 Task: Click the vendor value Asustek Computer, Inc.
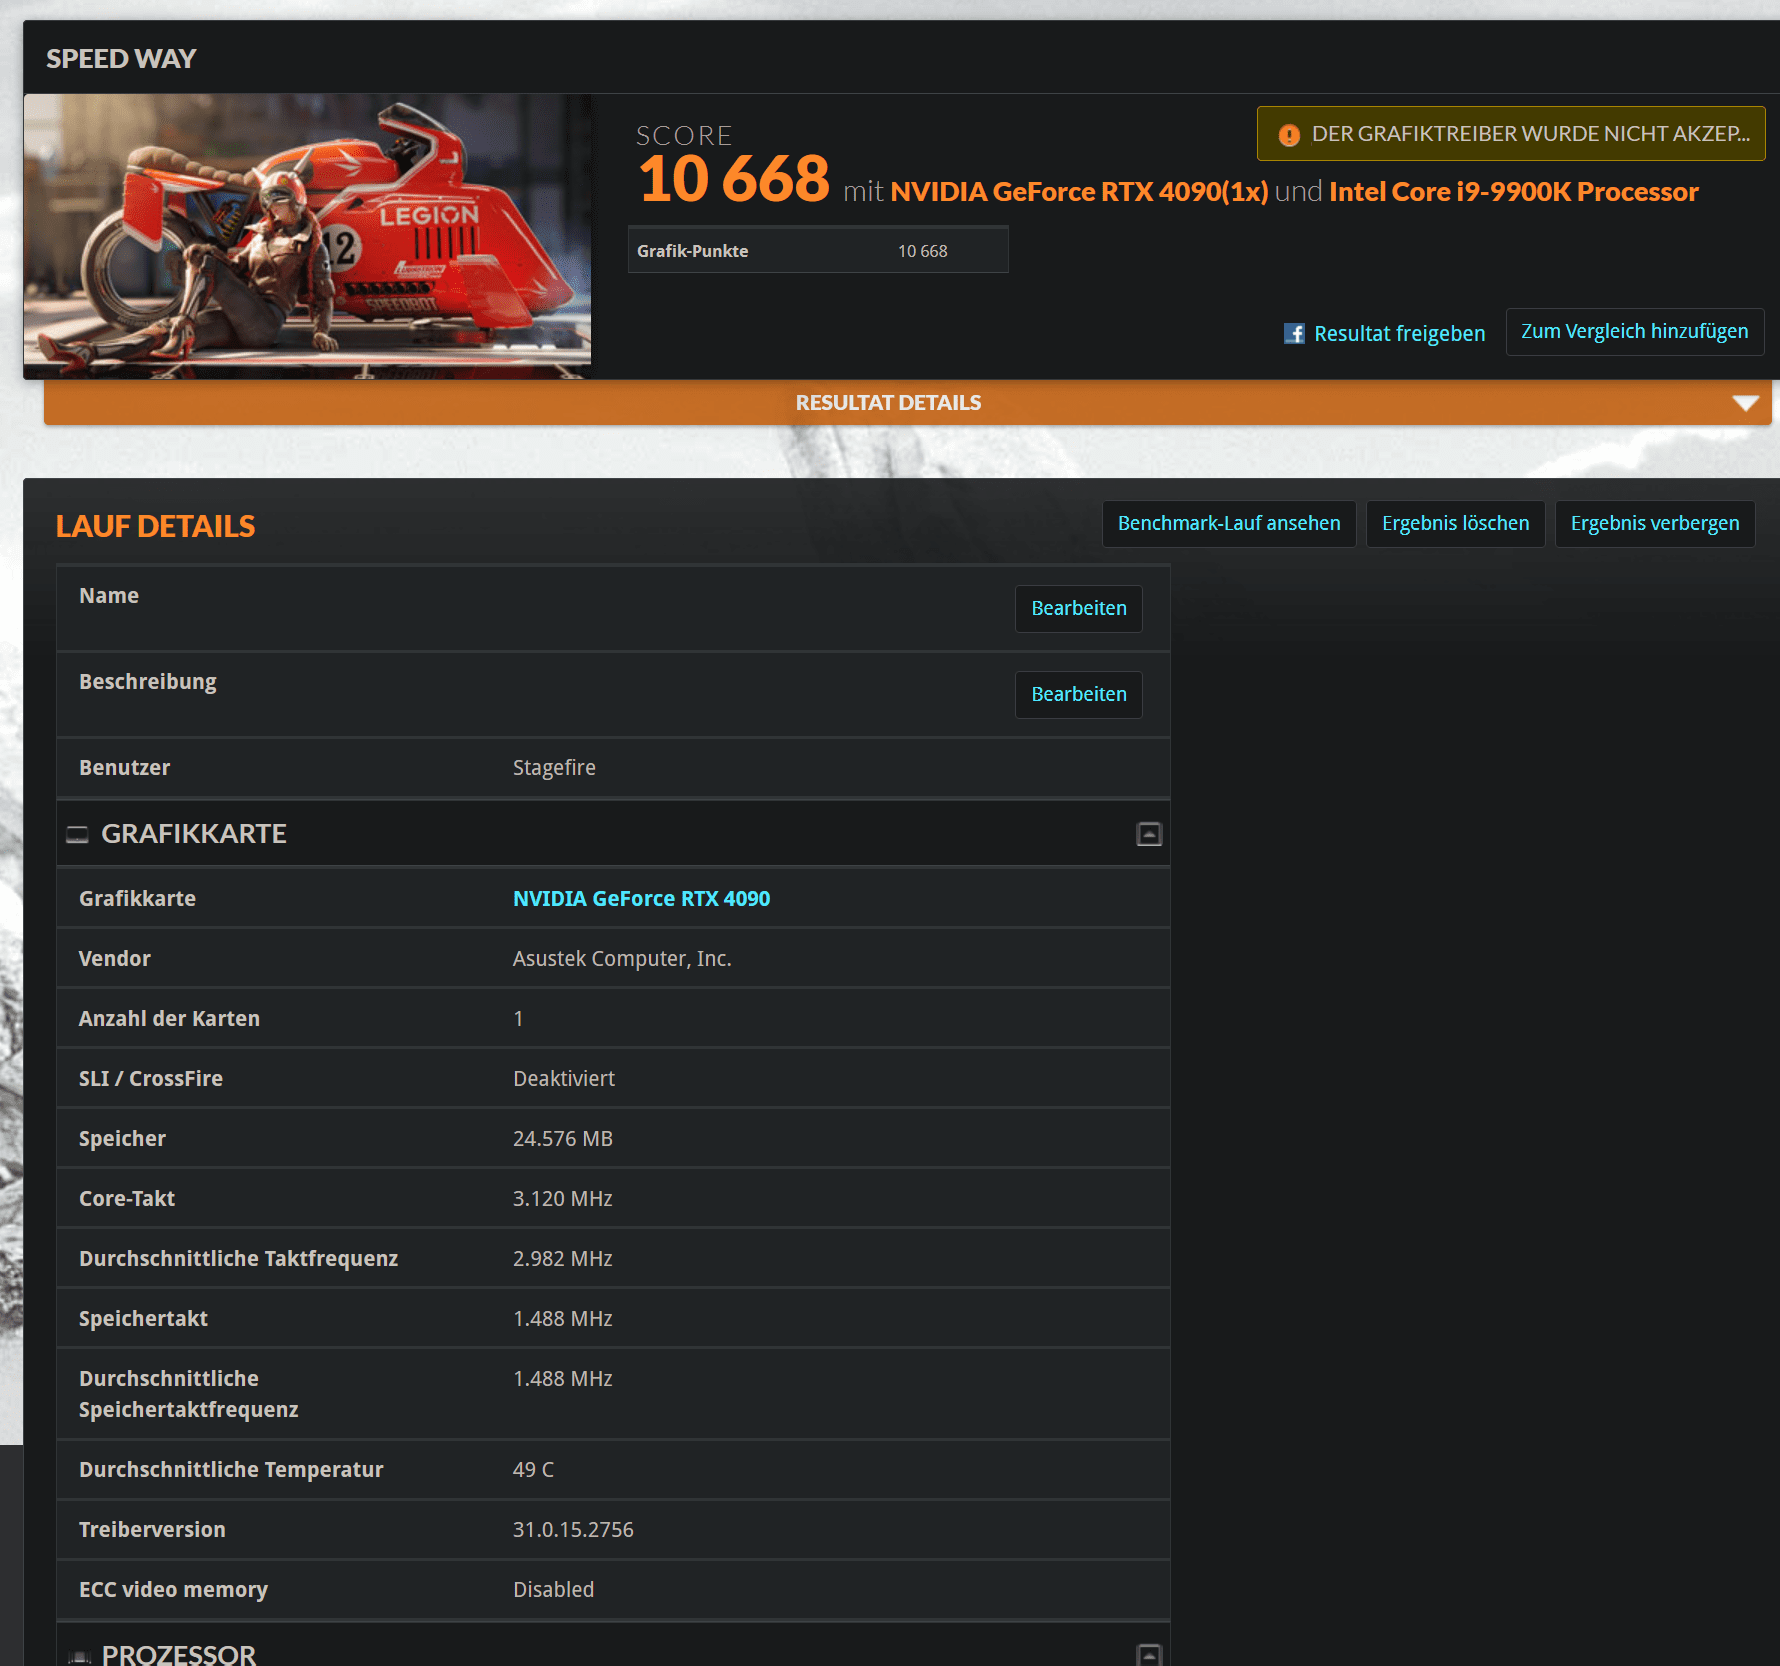[622, 959]
